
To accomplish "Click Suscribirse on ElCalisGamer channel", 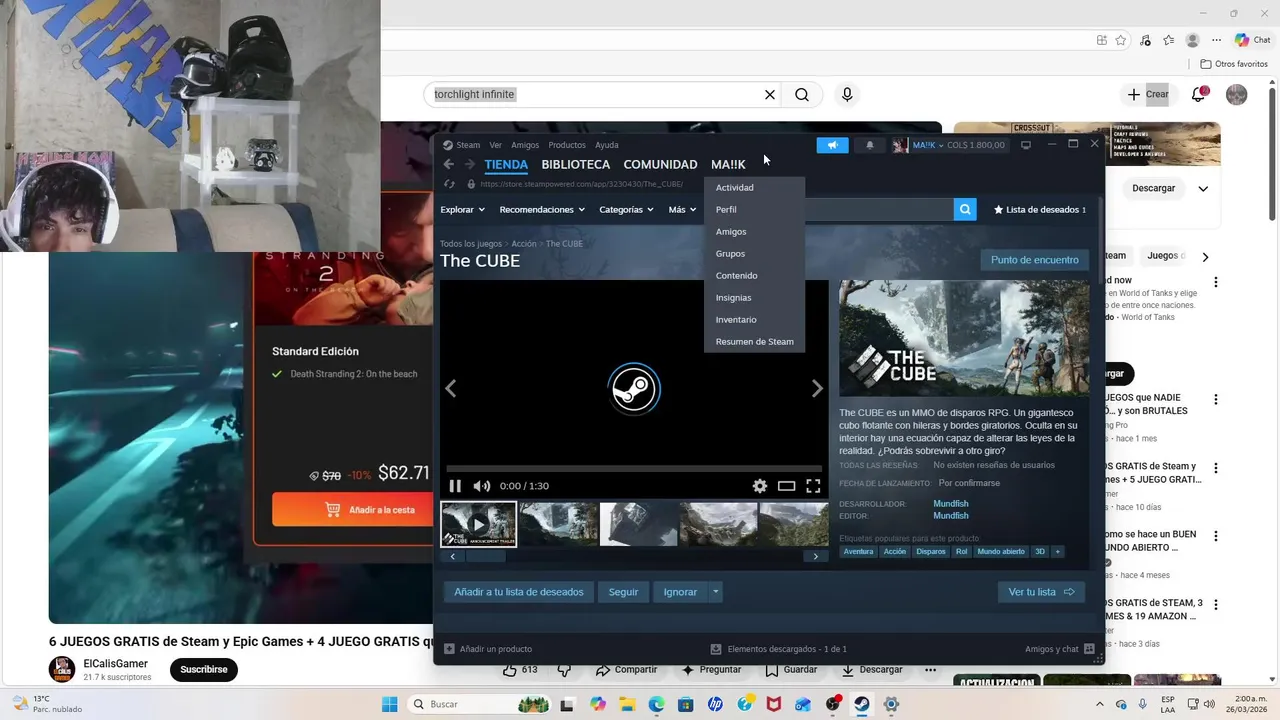I will point(204,669).
